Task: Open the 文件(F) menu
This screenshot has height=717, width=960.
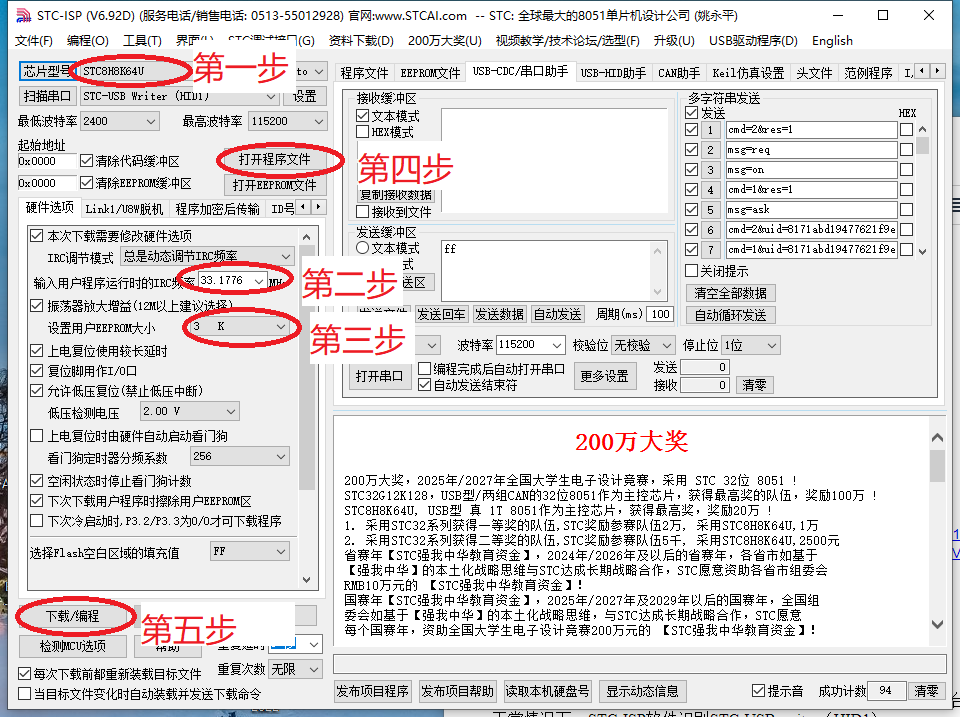Action: coord(34,41)
